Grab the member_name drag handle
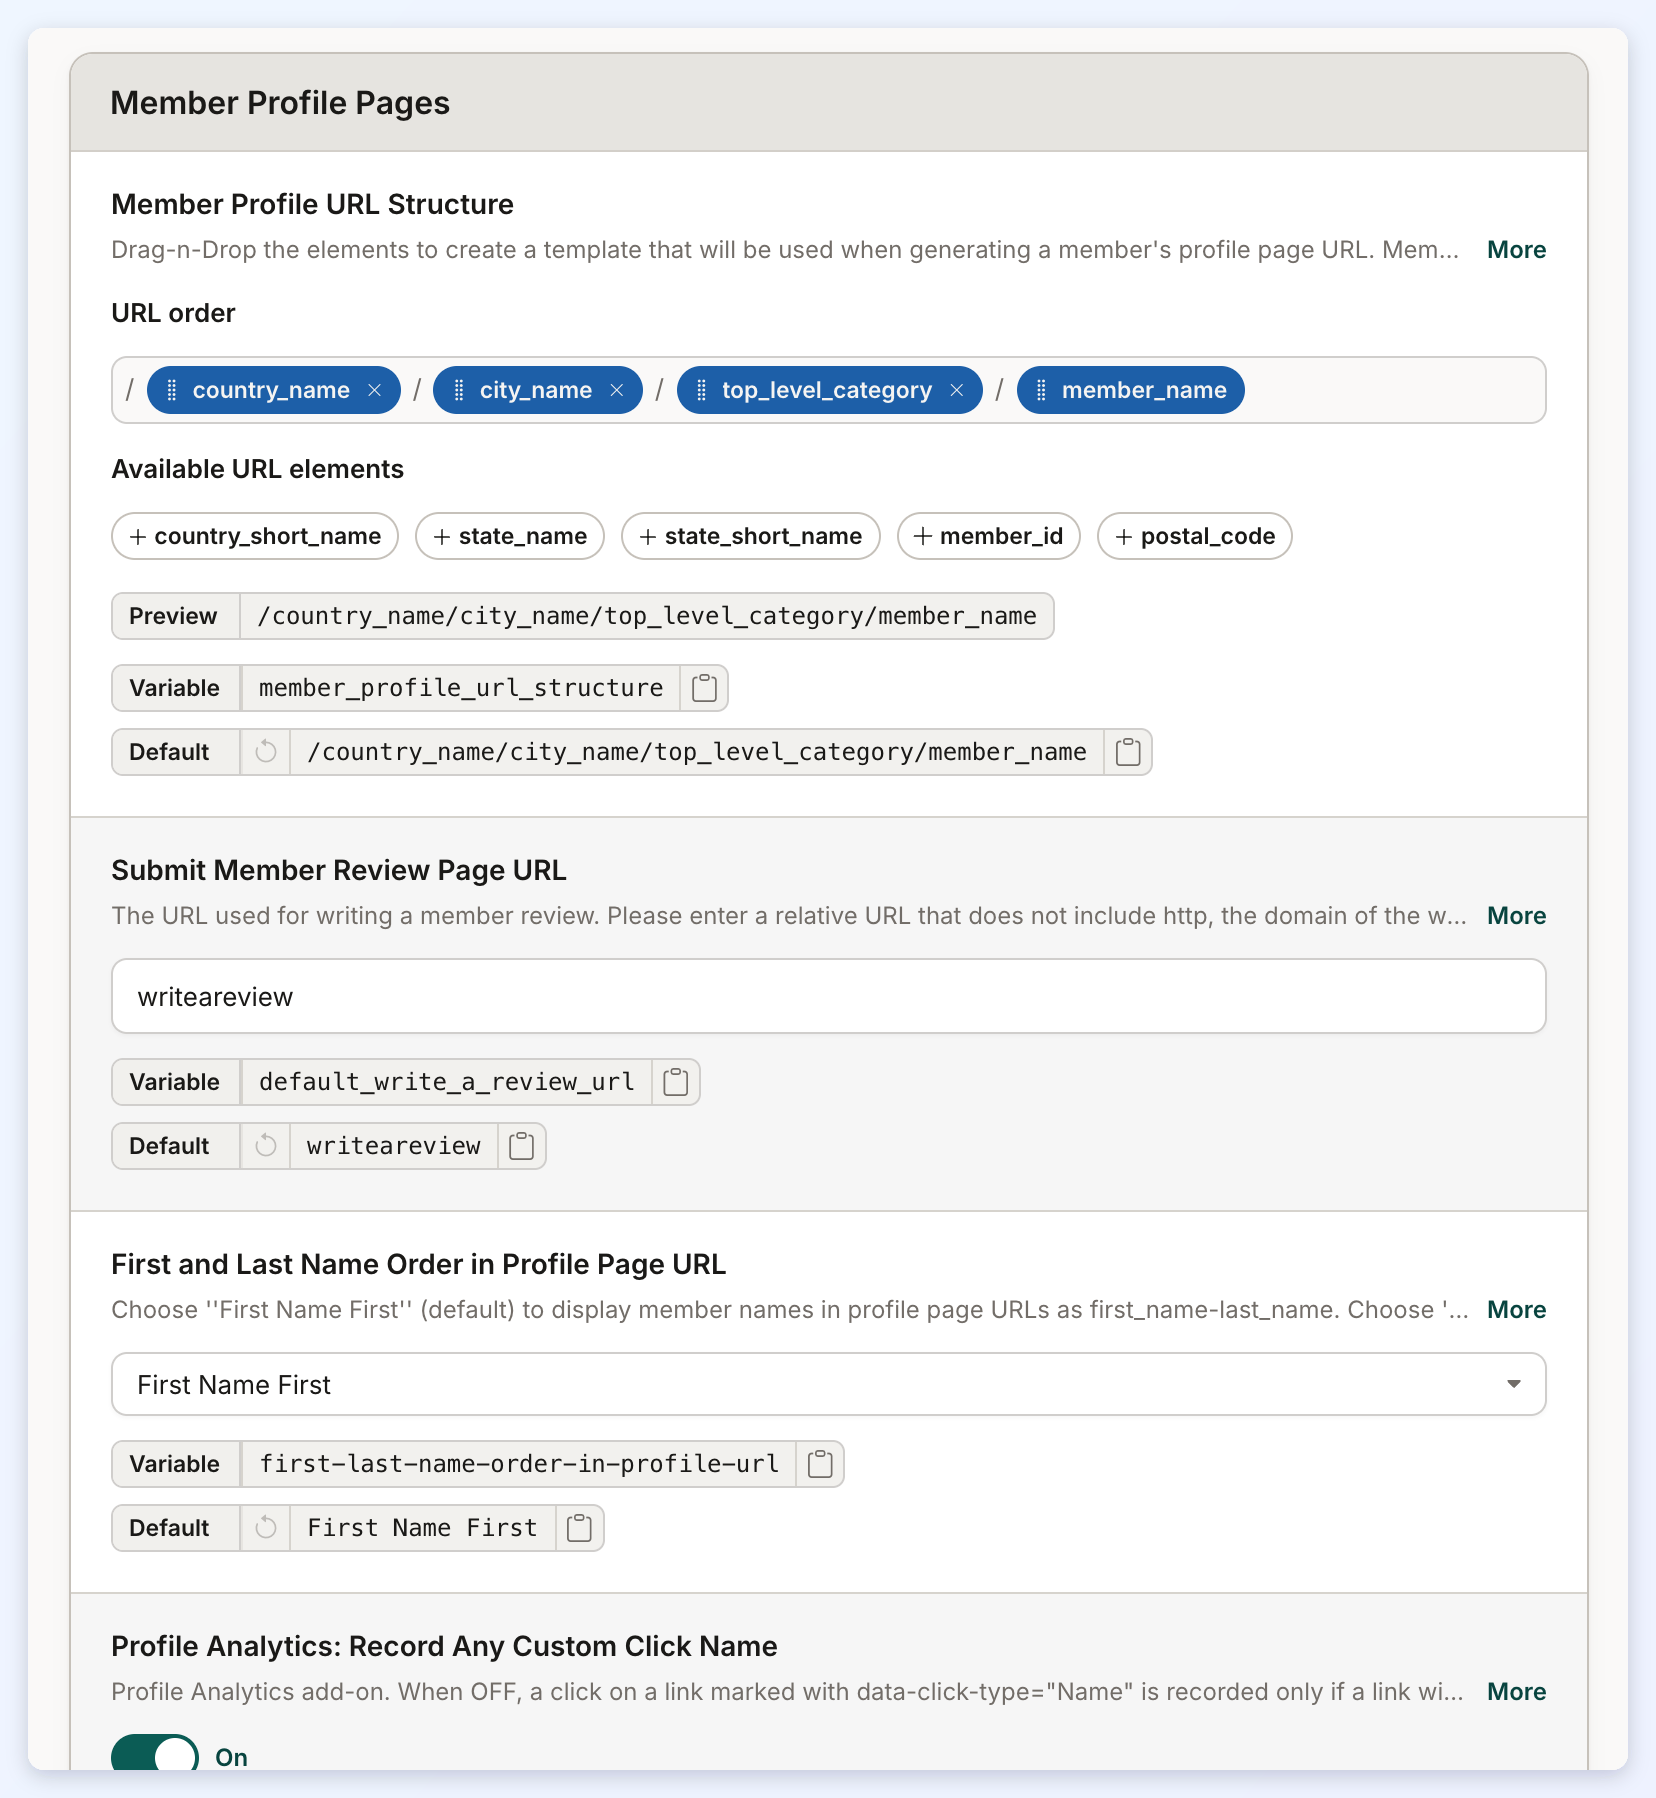The width and height of the screenshot is (1656, 1798). click(1041, 390)
